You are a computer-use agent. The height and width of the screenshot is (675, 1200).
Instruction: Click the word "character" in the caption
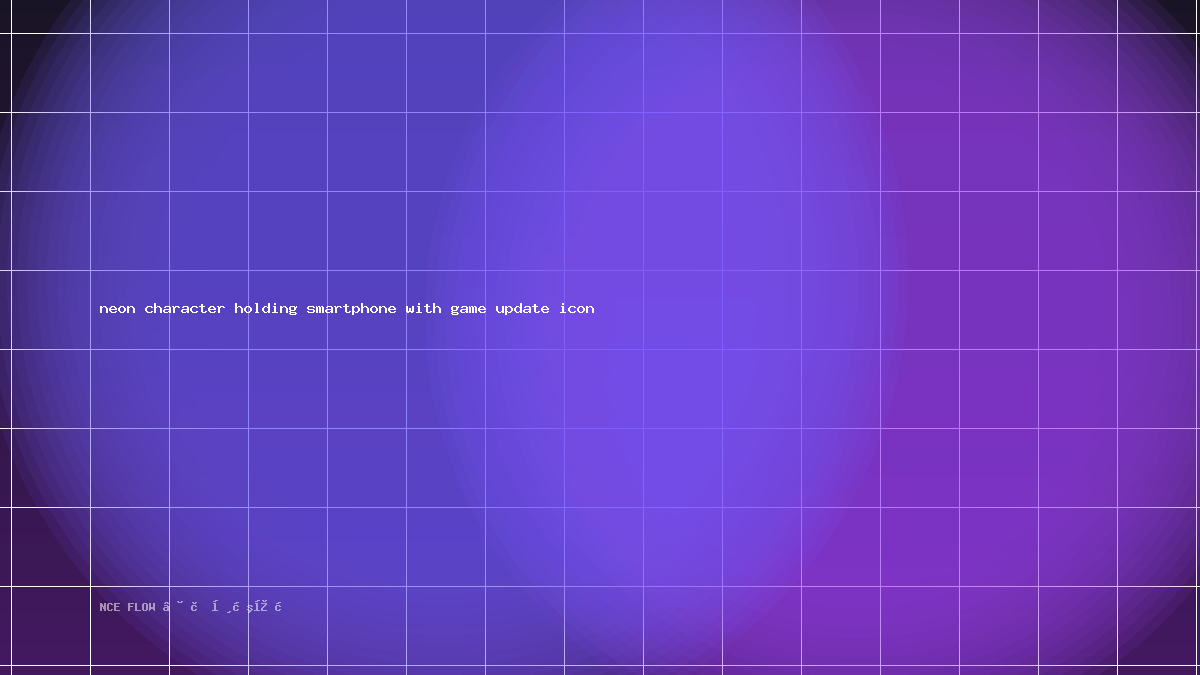[185, 309]
